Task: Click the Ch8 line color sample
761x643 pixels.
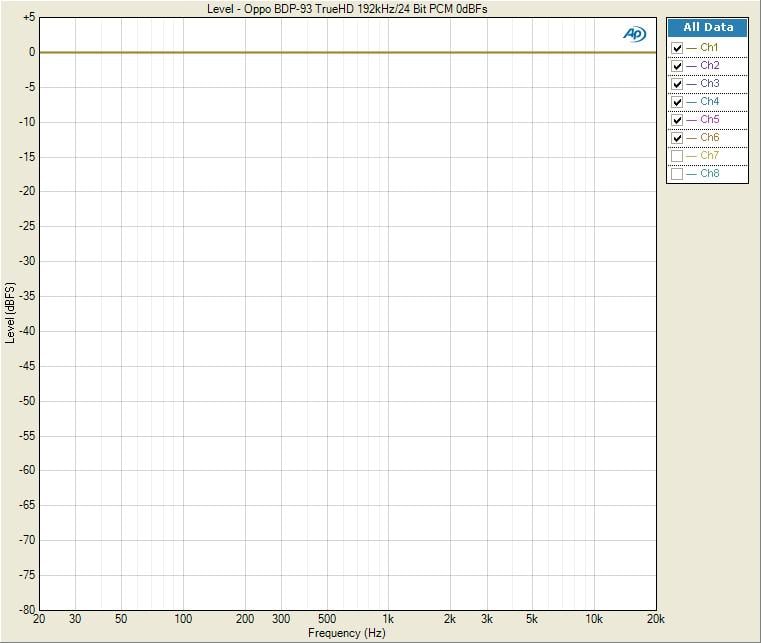Action: (691, 174)
